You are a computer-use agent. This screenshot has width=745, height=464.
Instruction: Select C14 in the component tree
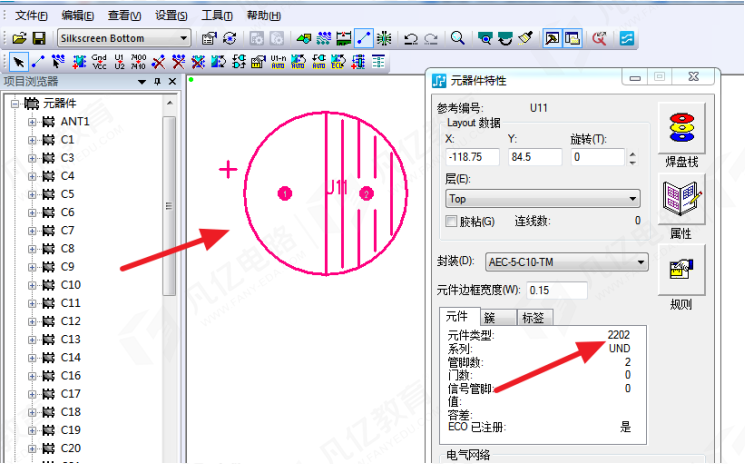70,358
